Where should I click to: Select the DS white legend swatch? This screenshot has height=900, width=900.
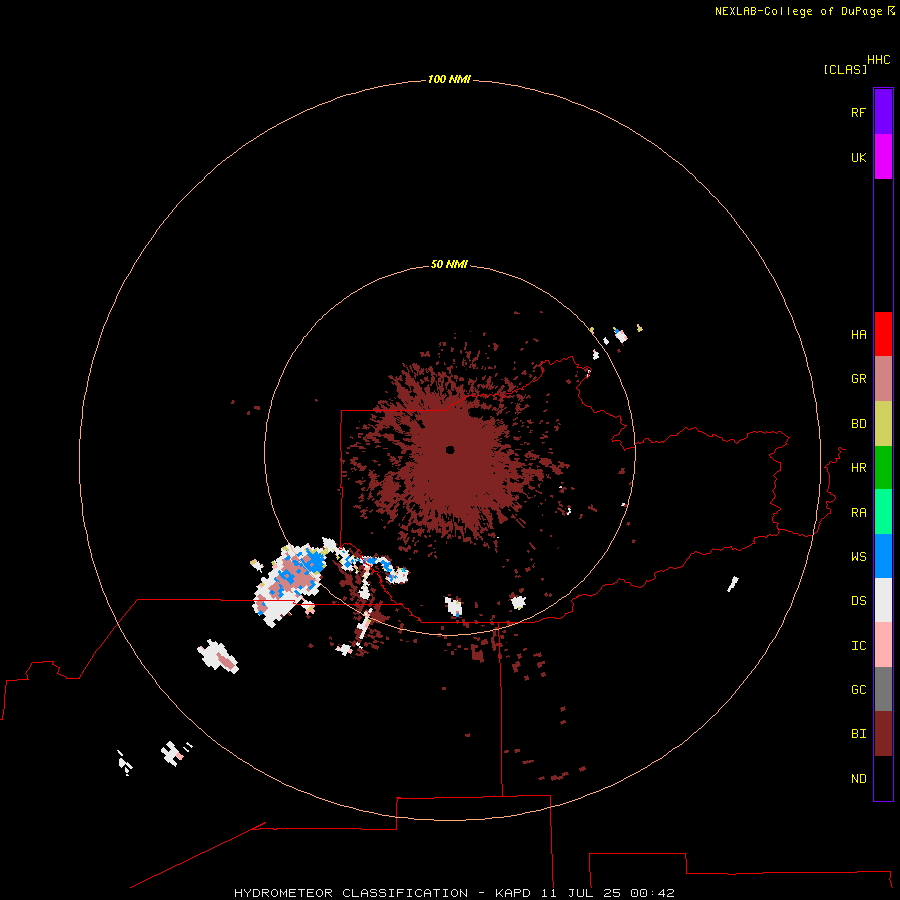coord(883,600)
